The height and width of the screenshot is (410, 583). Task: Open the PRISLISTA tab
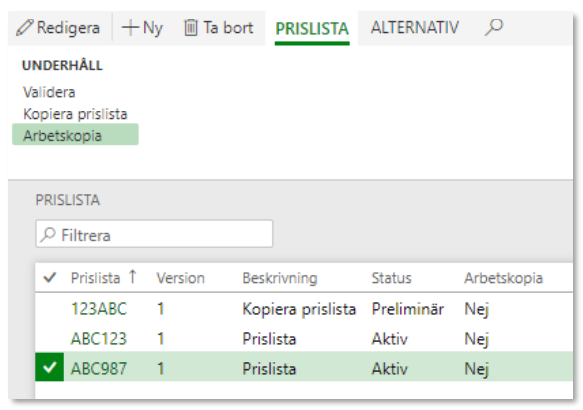point(312,29)
